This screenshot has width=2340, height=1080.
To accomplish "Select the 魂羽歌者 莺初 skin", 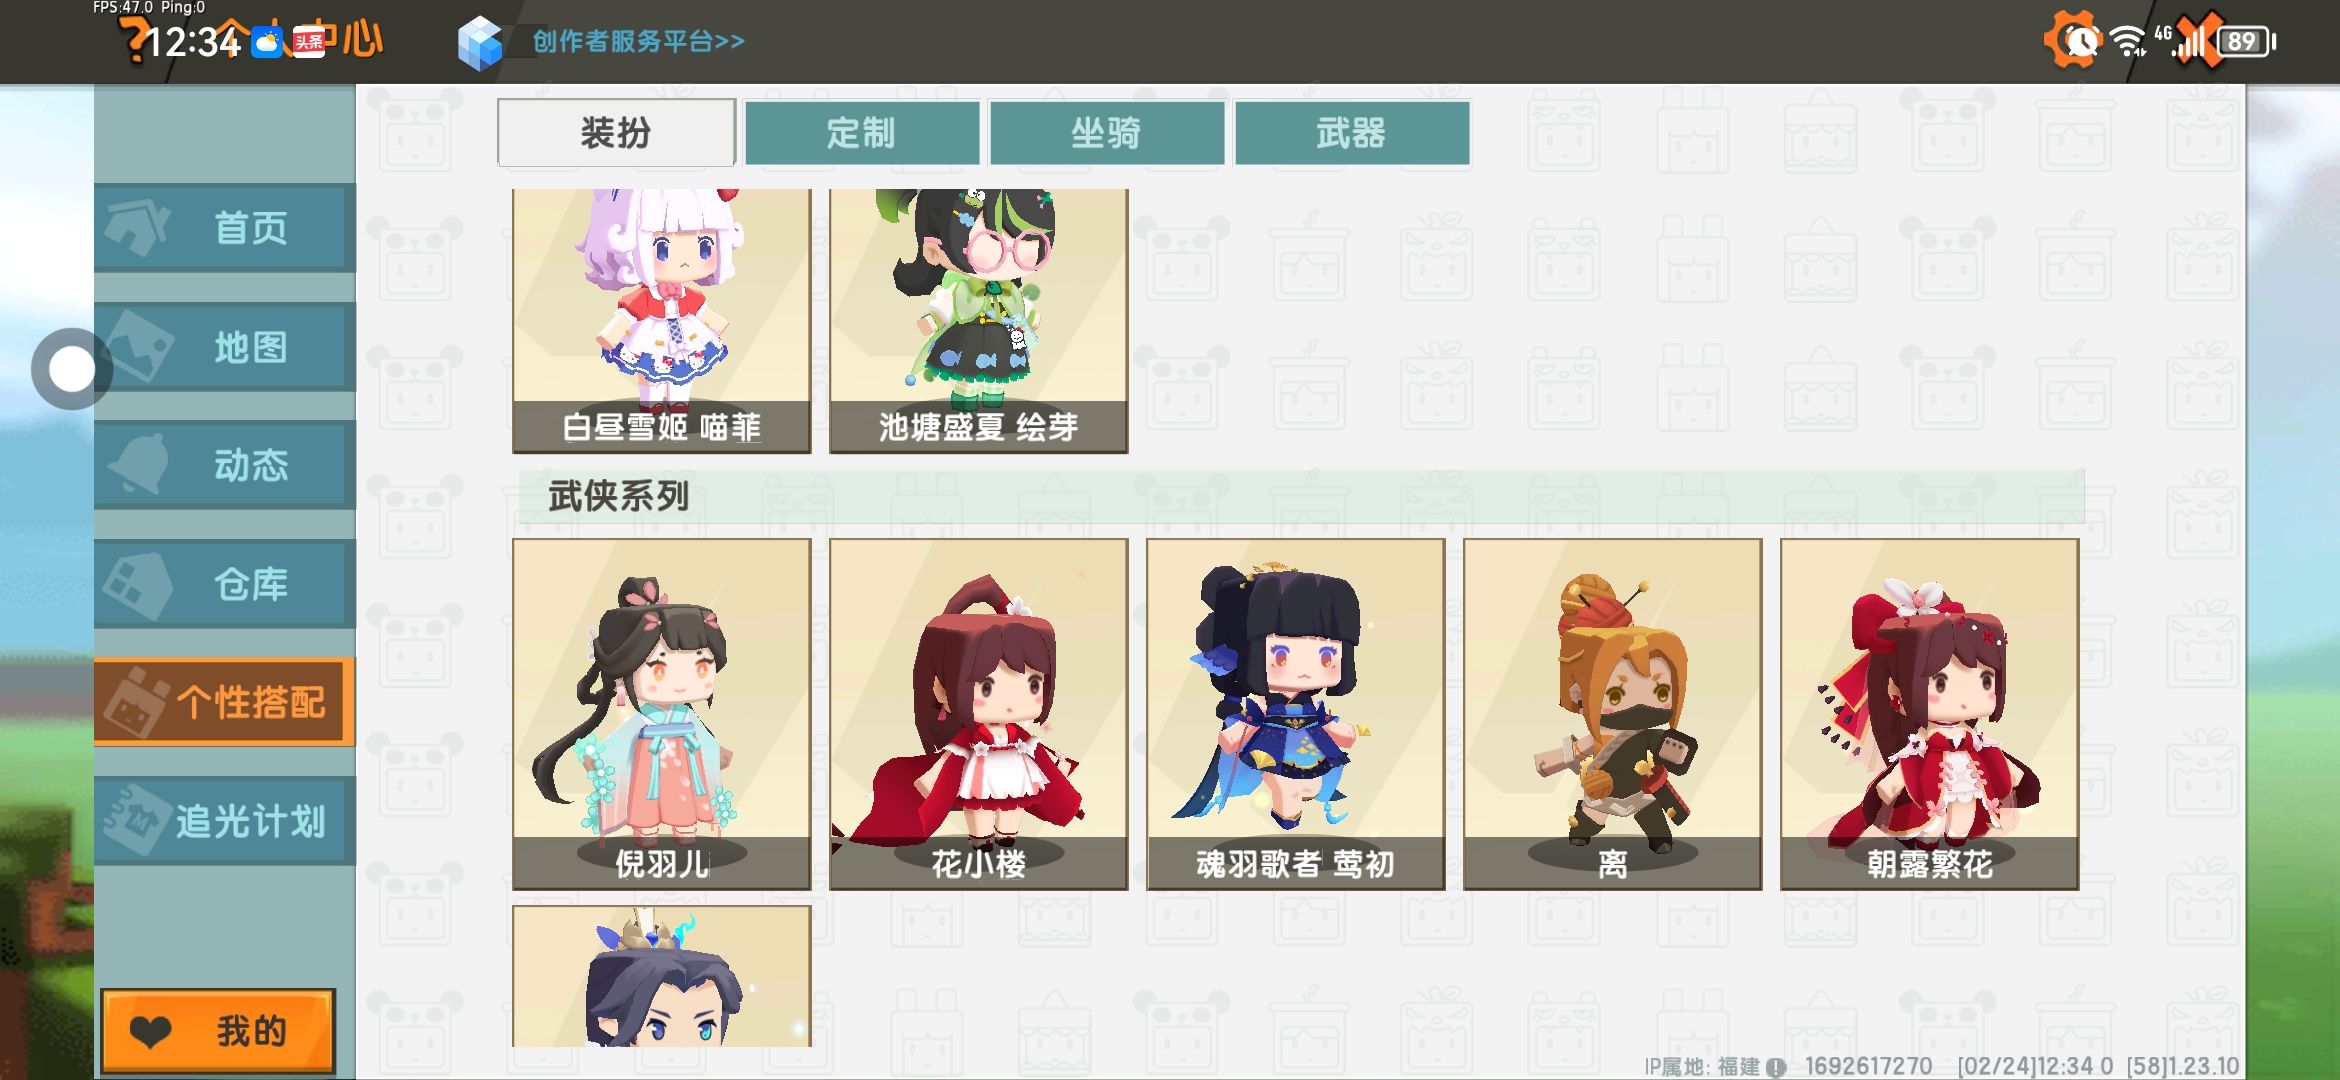I will click(x=1296, y=714).
